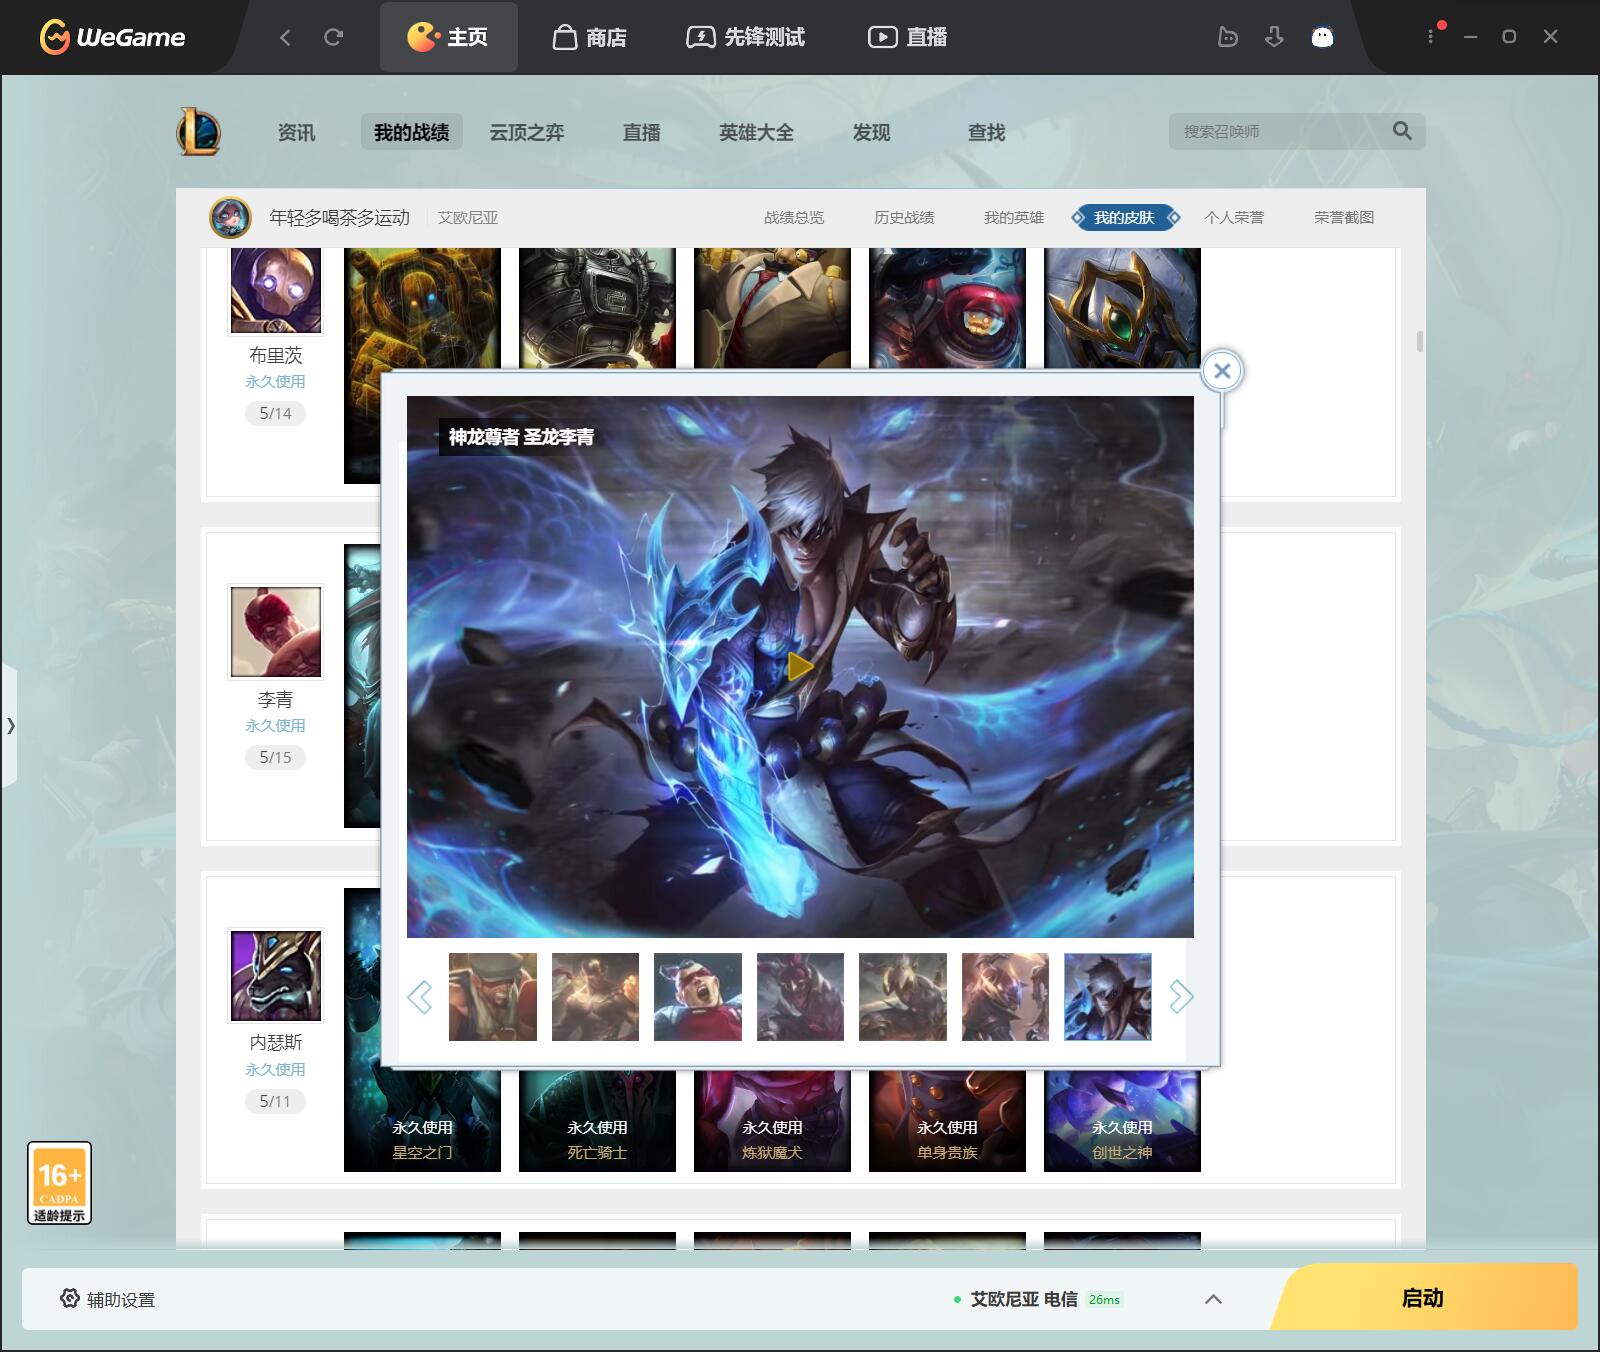Select the 英雄大全 menu item
Viewport: 1600px width, 1352px height.
tap(756, 132)
